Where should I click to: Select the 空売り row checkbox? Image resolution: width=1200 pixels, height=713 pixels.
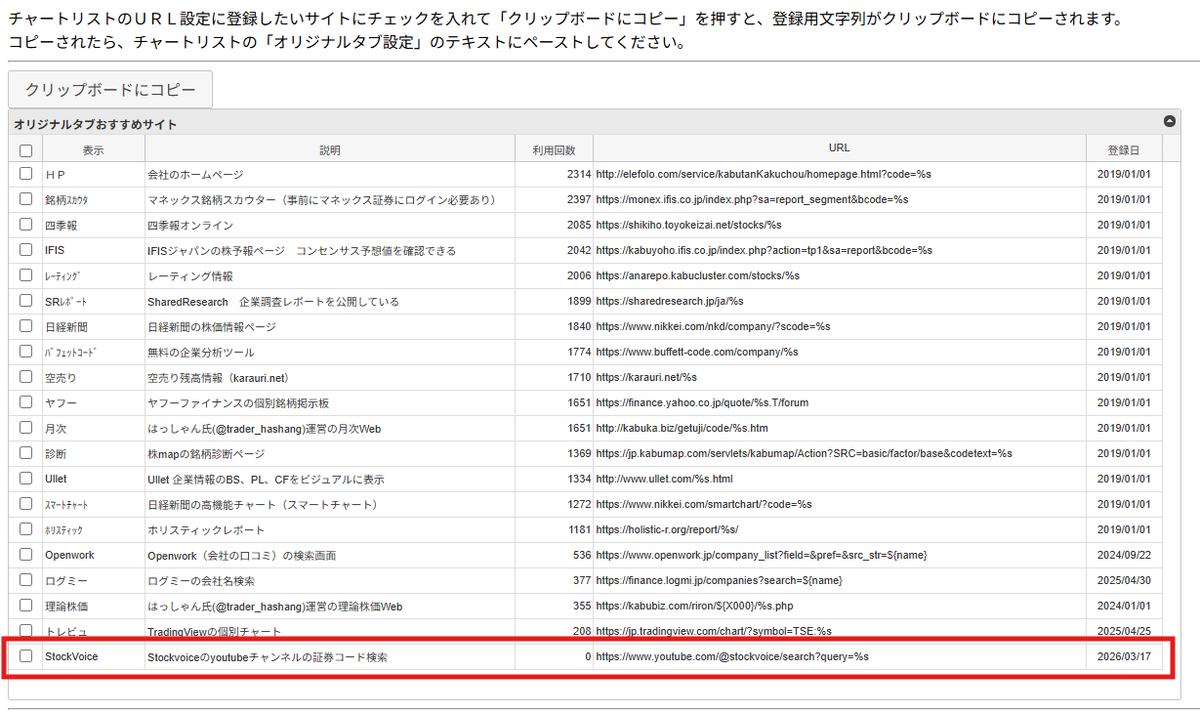coord(26,377)
